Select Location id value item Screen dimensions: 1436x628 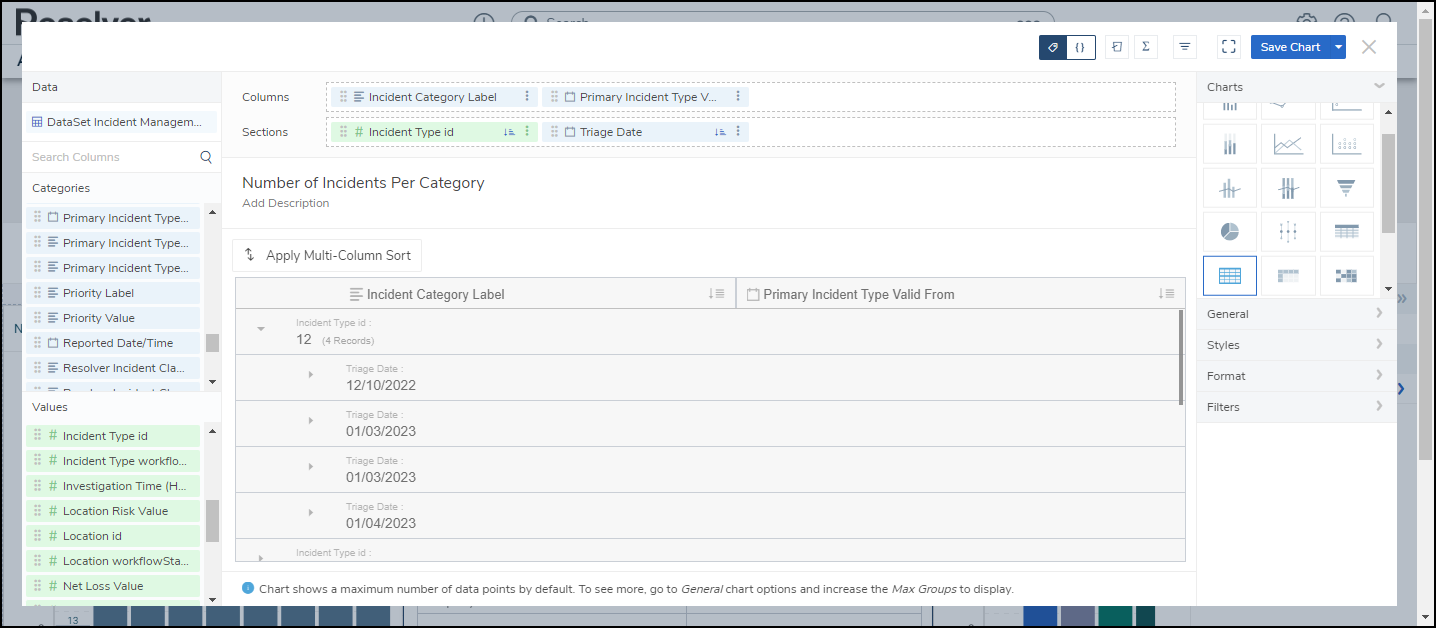pyautogui.click(x=113, y=536)
